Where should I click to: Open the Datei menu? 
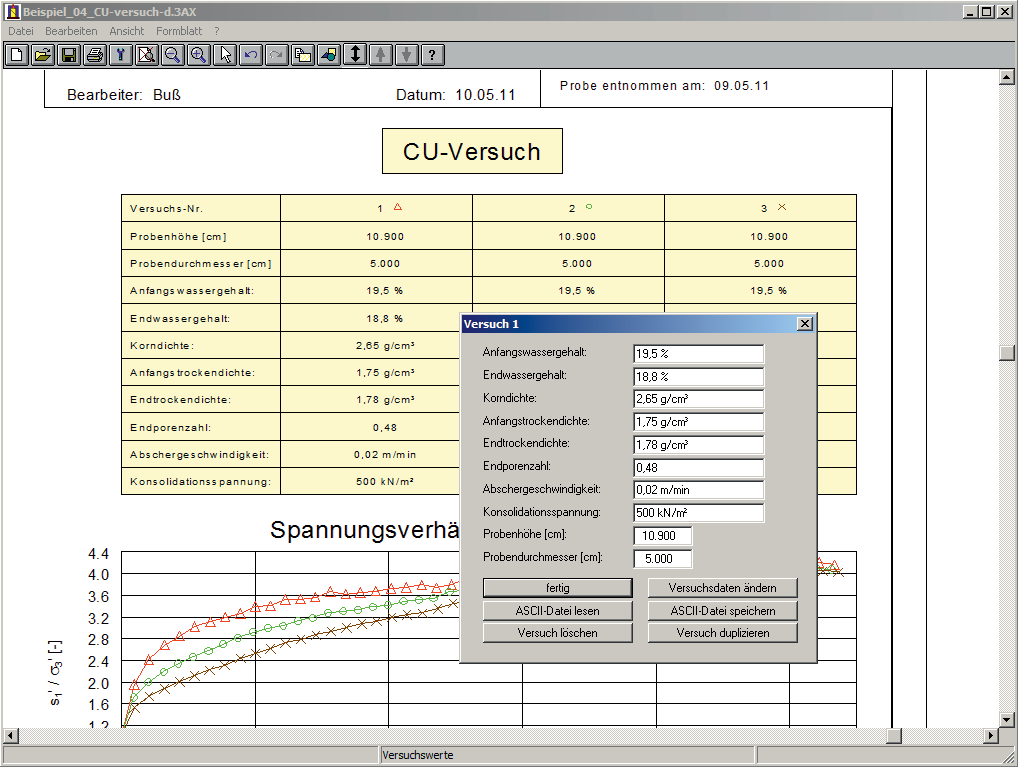20,31
